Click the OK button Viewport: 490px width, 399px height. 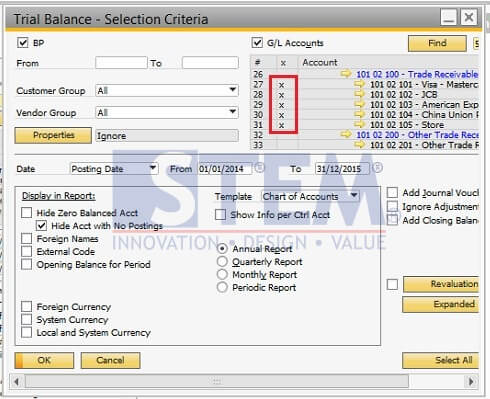[44, 360]
